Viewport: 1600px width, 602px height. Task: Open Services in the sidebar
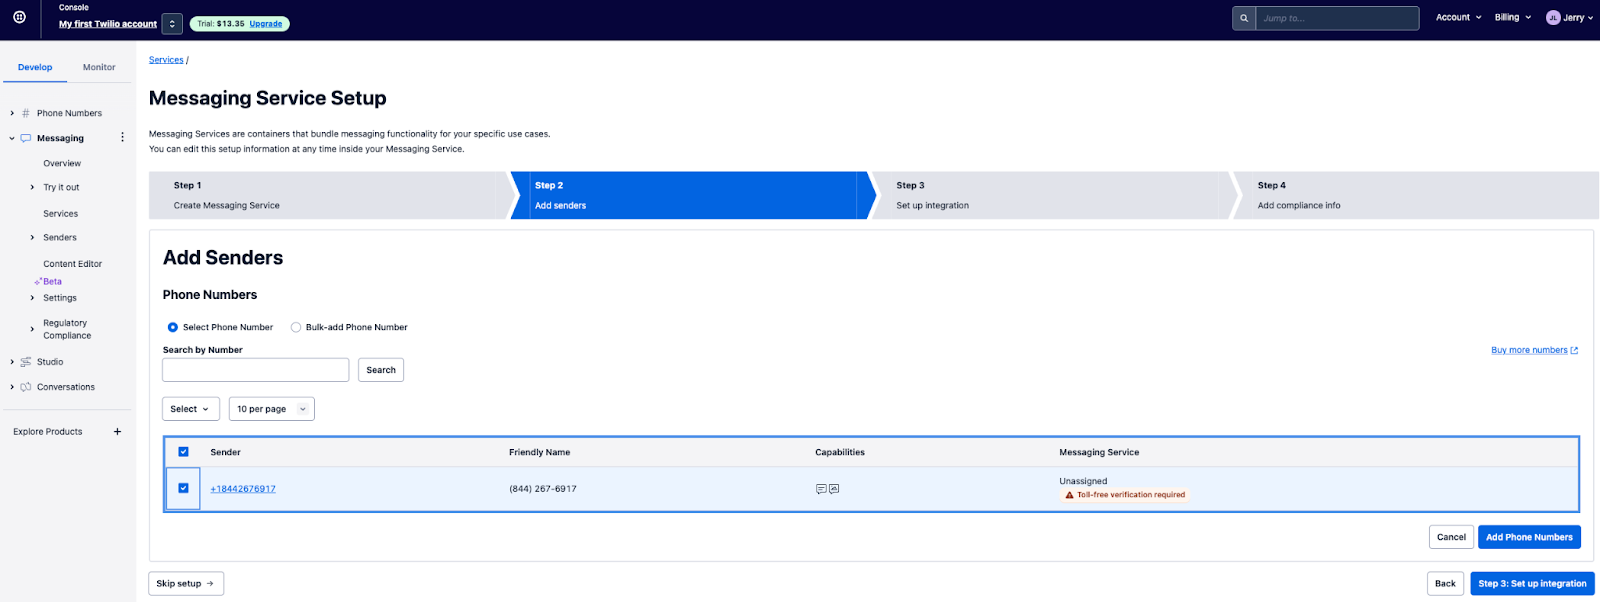pos(60,214)
